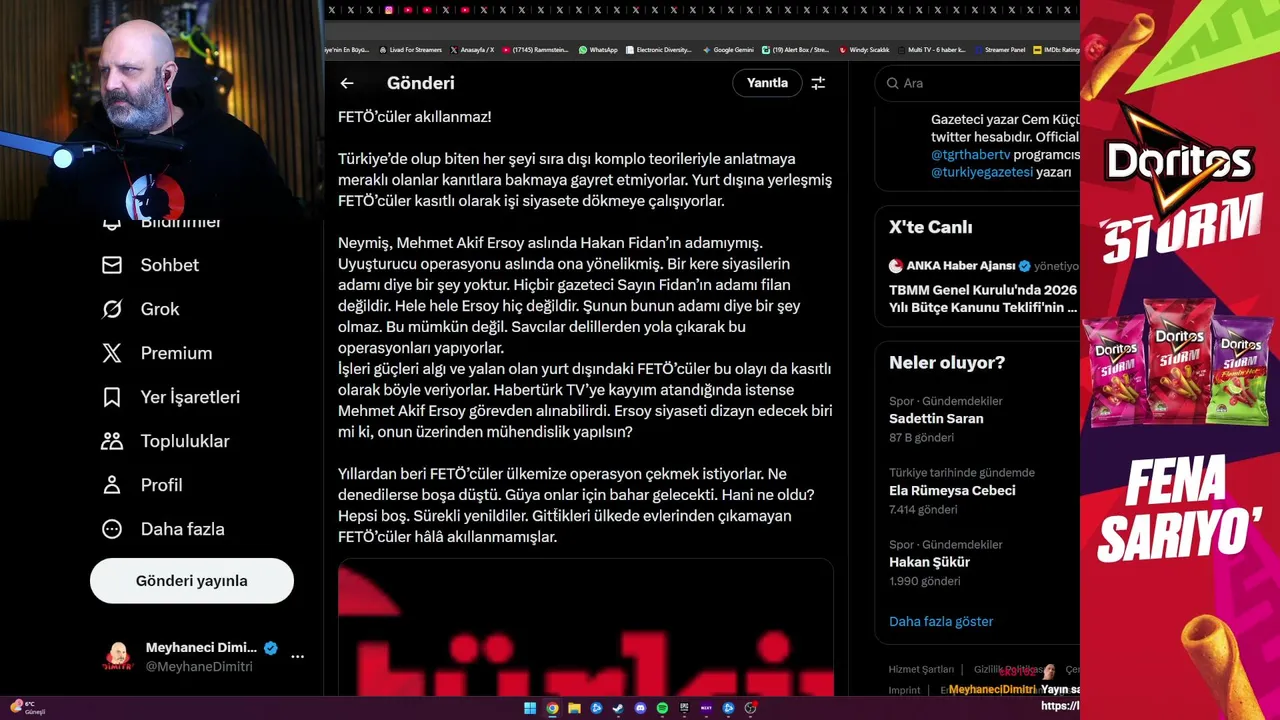Click the Doritos Storm ad banner
The width and height of the screenshot is (1280, 720).
point(1180,360)
